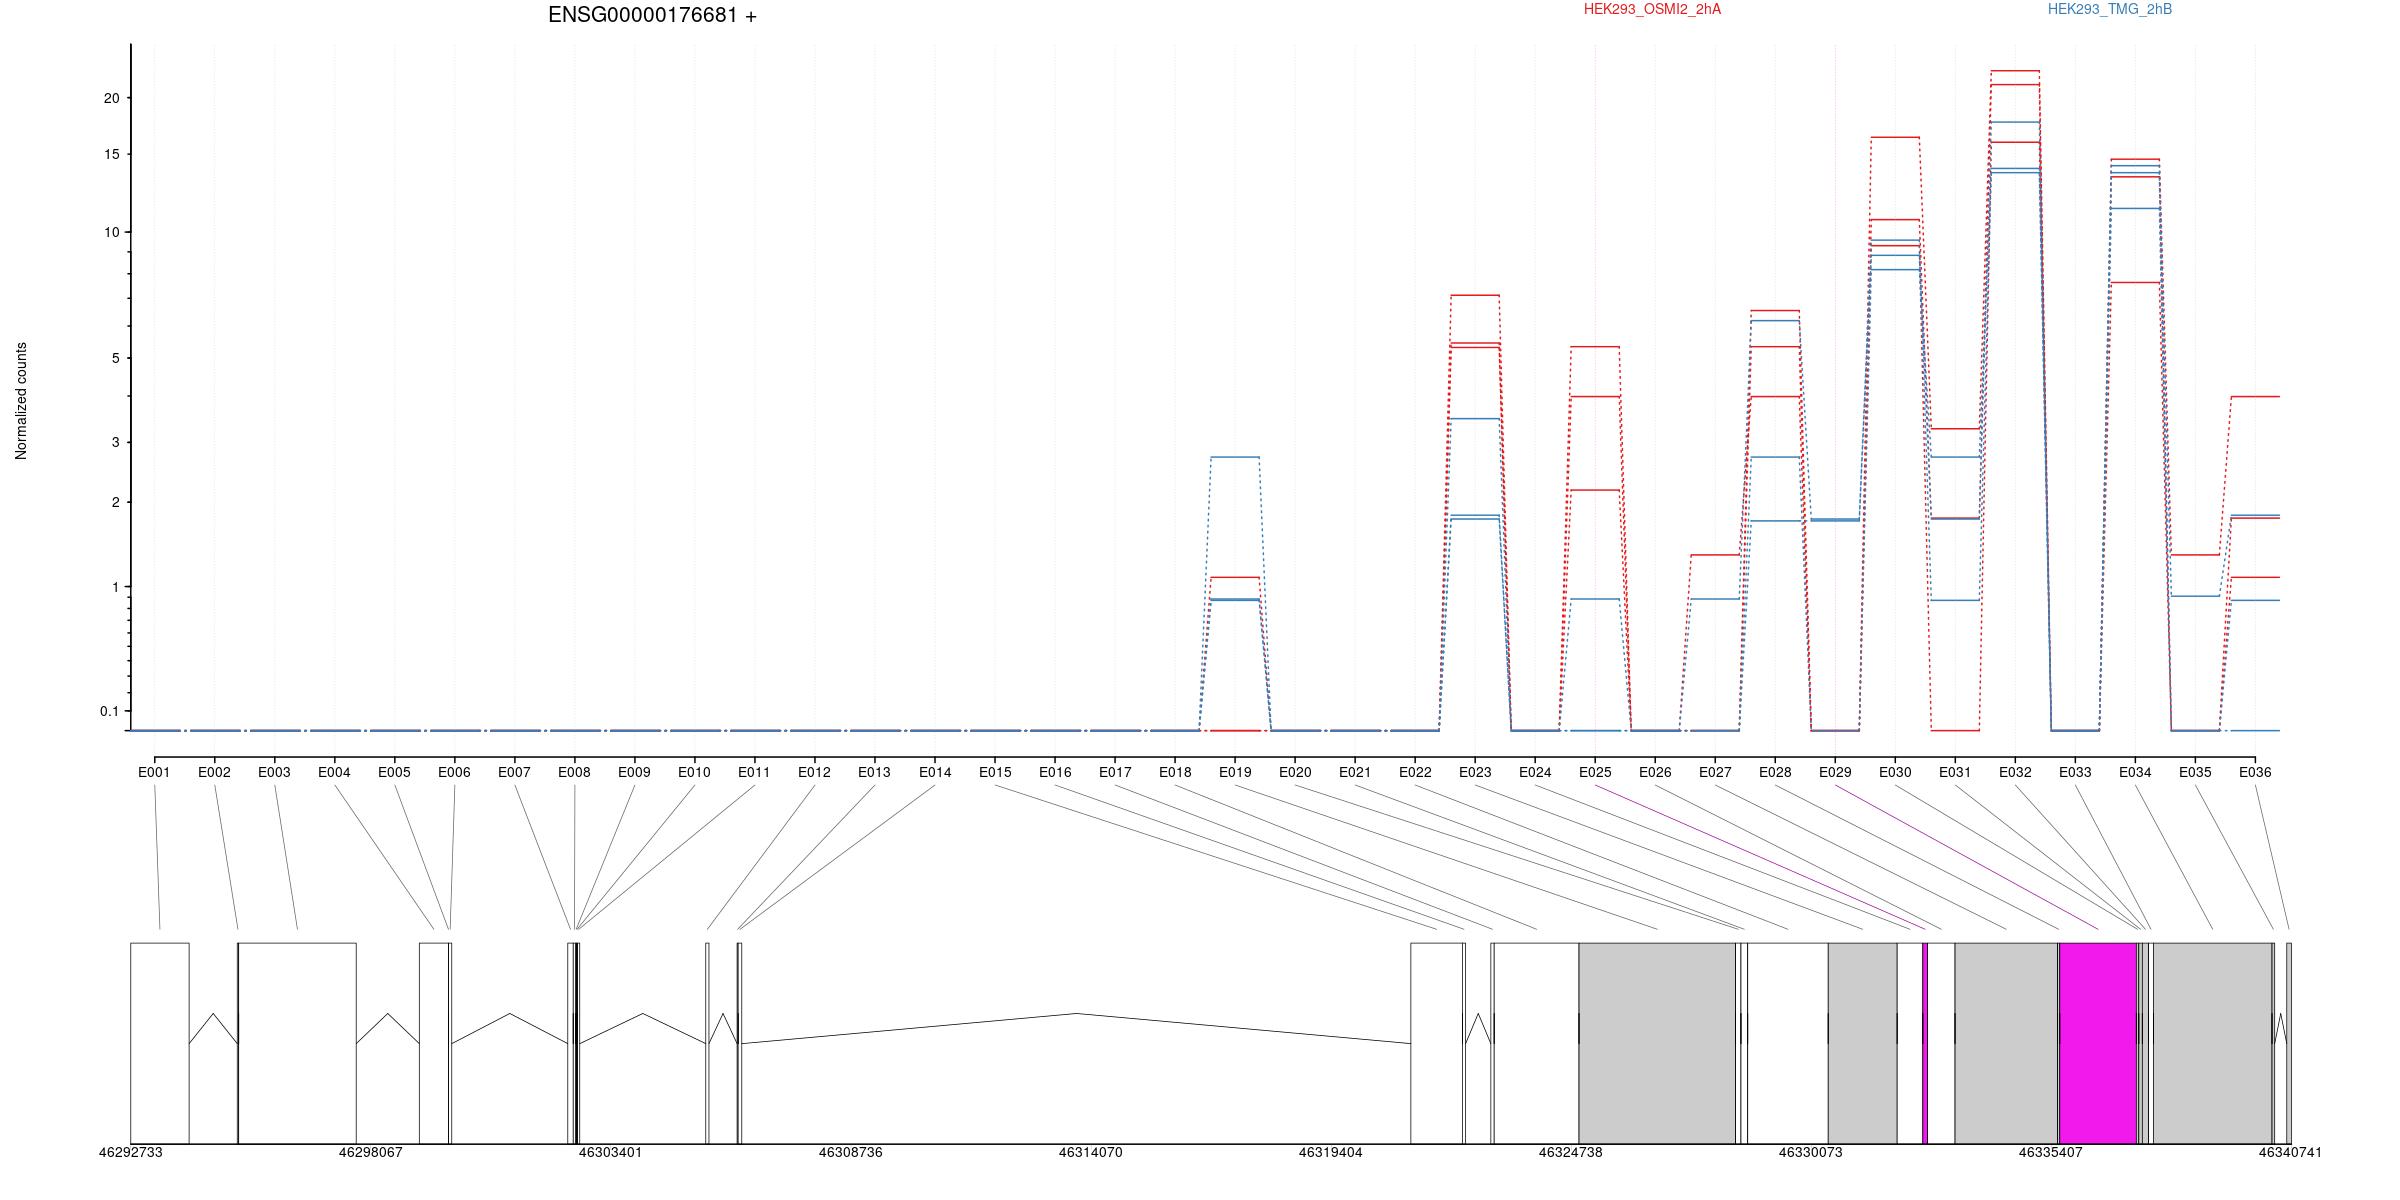Click genomic coordinate 46303401
2400x1200 pixels.
tap(610, 1152)
